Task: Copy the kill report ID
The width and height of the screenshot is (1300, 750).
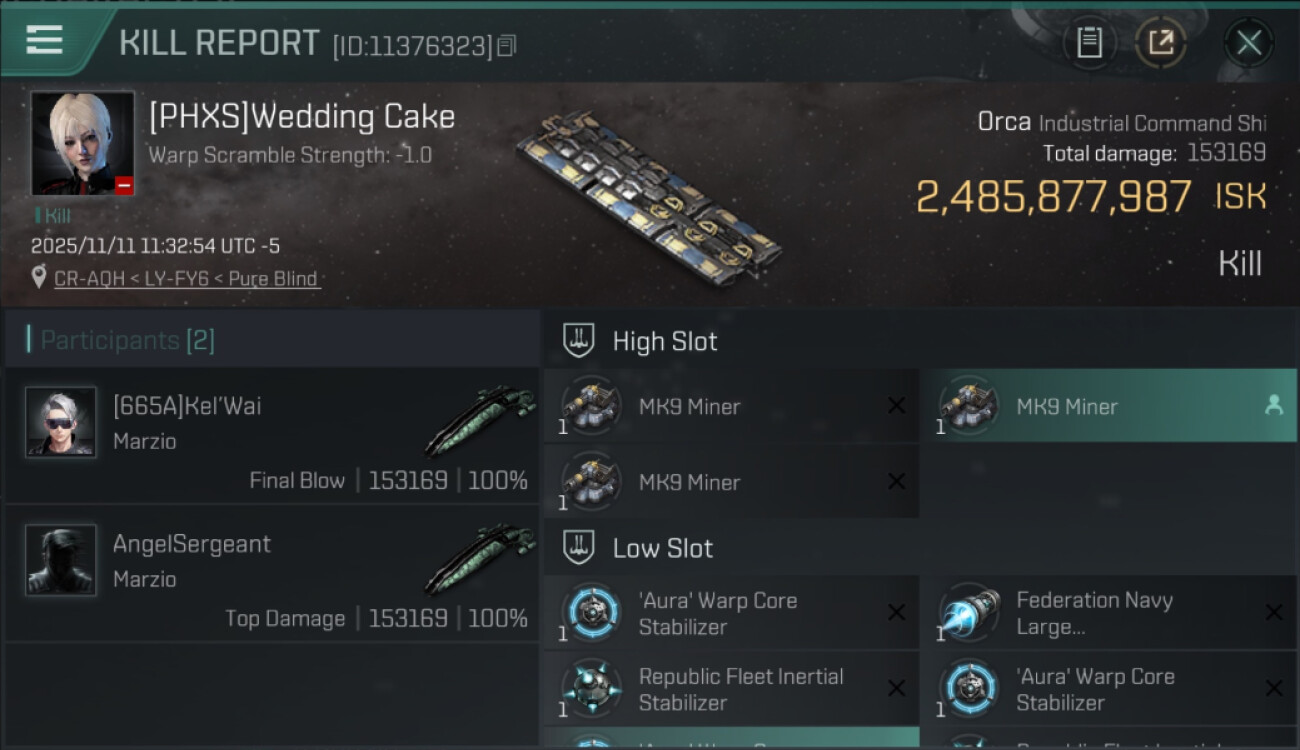Action: (507, 46)
